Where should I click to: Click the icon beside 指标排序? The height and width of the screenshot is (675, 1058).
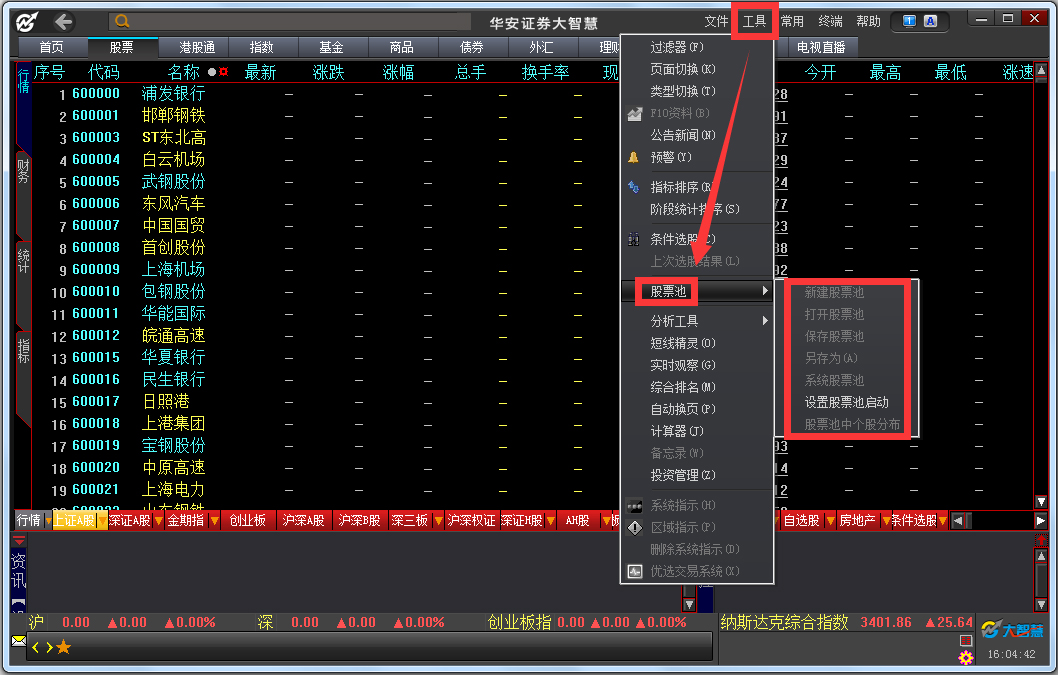634,187
